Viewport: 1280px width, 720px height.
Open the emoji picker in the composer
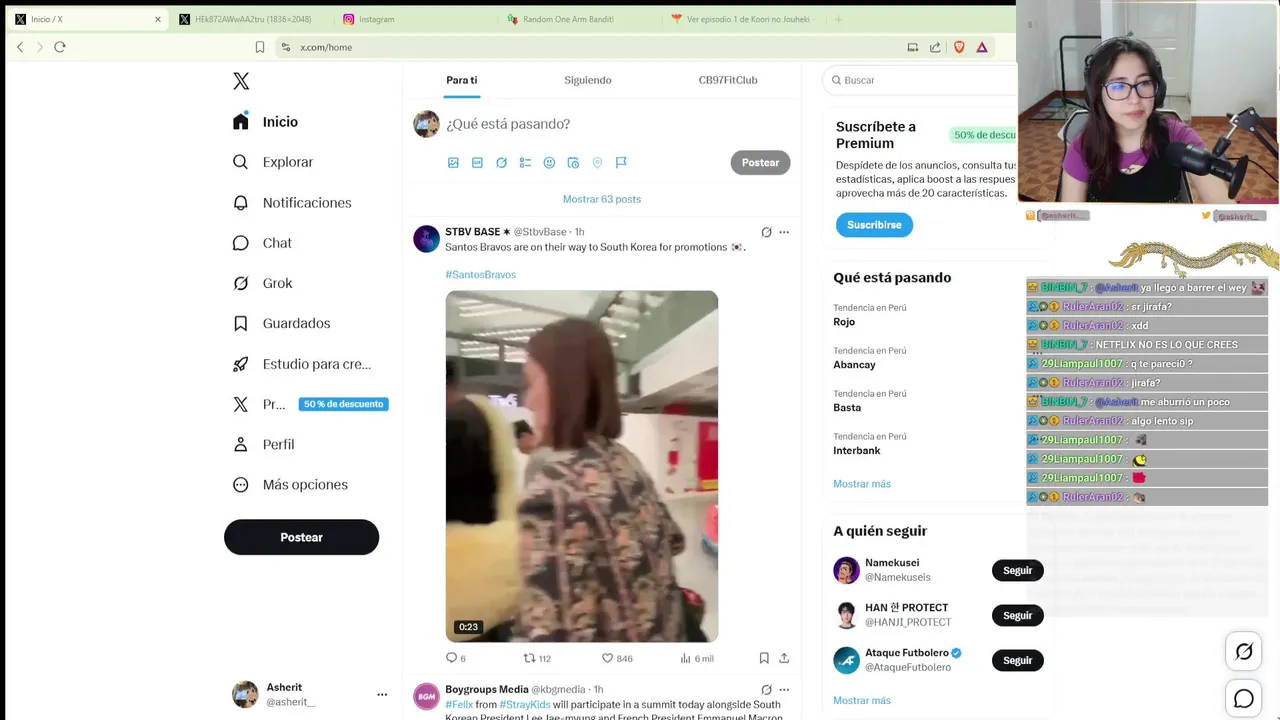tap(549, 162)
